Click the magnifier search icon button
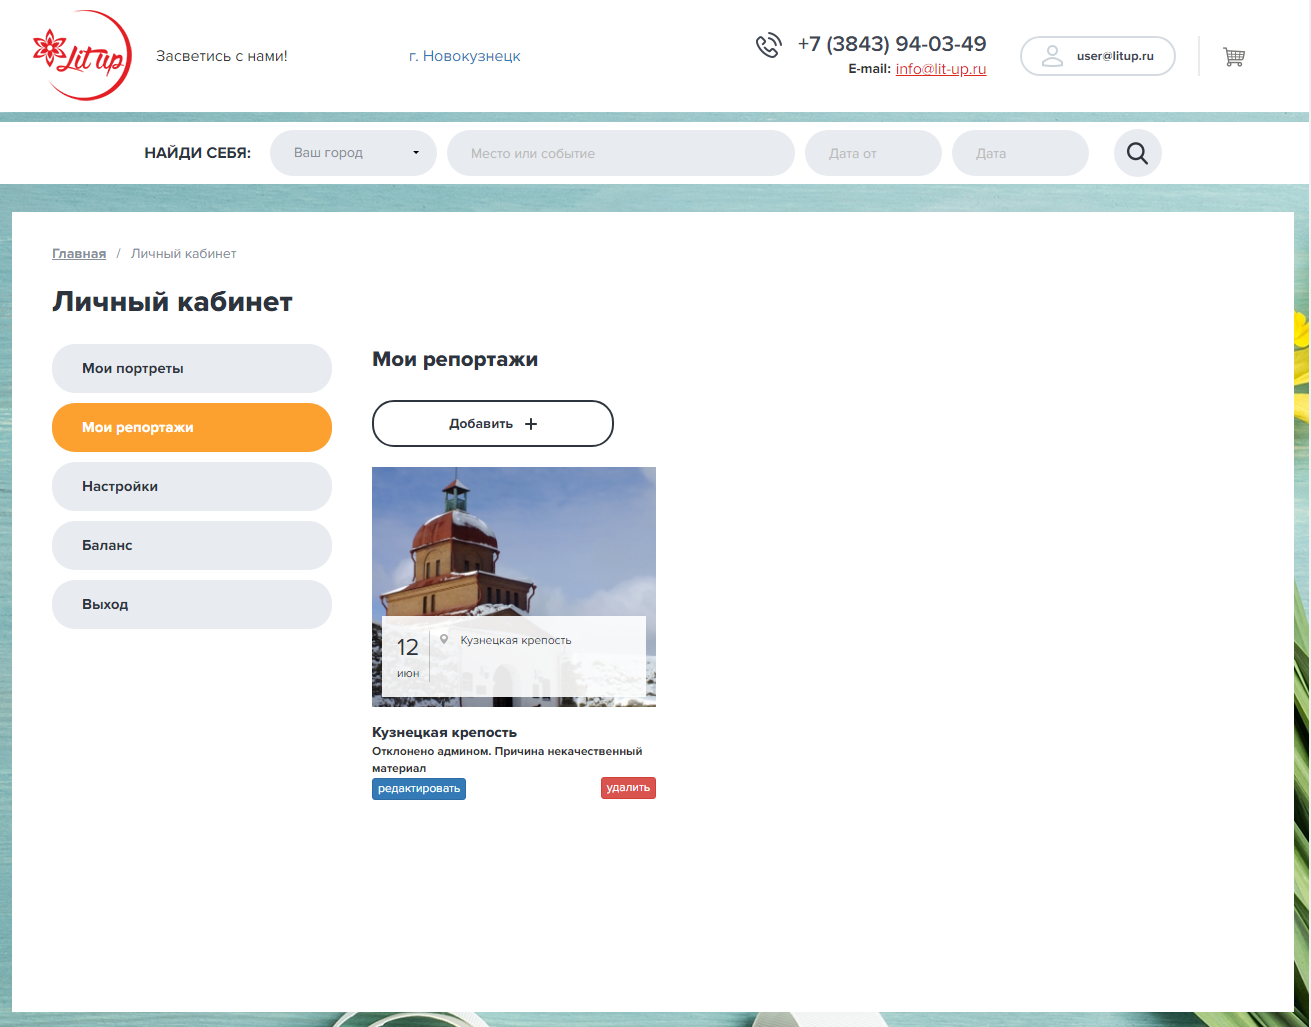The image size is (1311, 1027). (1137, 153)
